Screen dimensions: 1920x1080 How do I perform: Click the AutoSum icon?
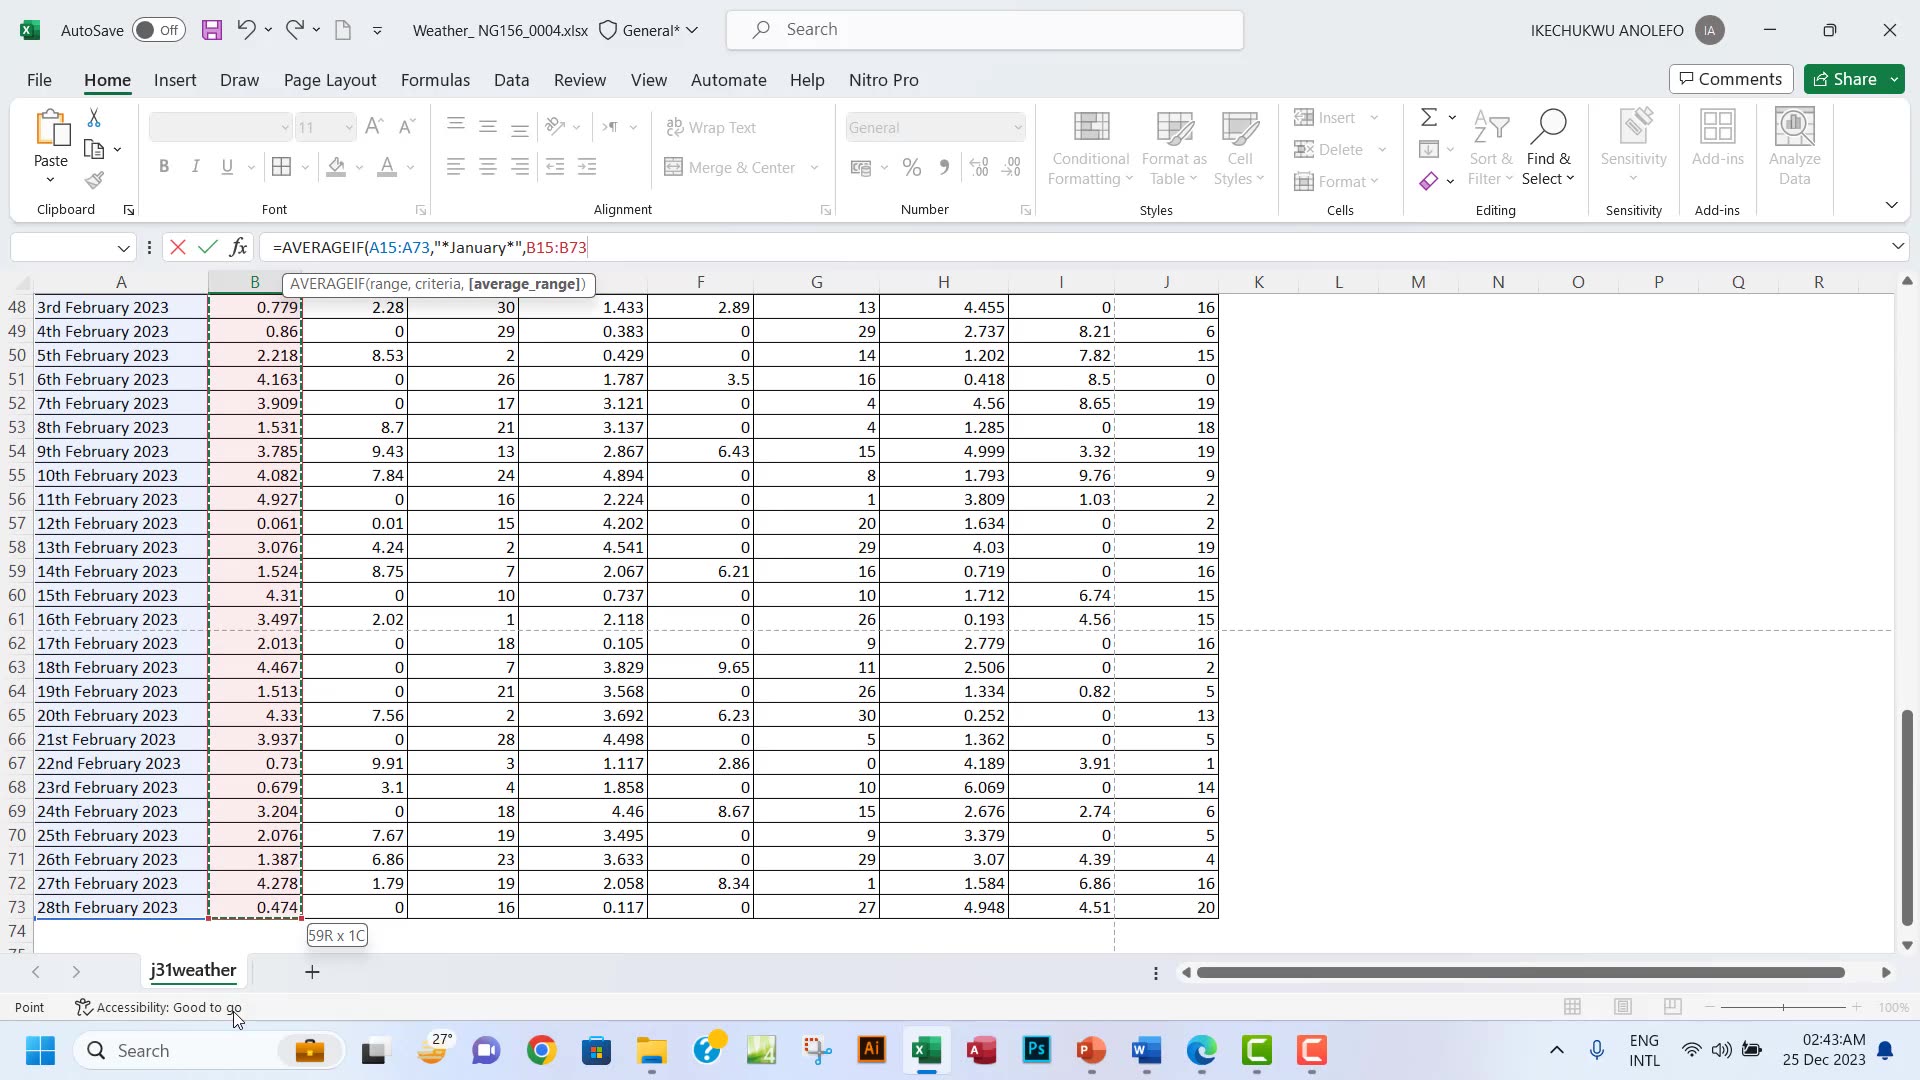coord(1428,117)
